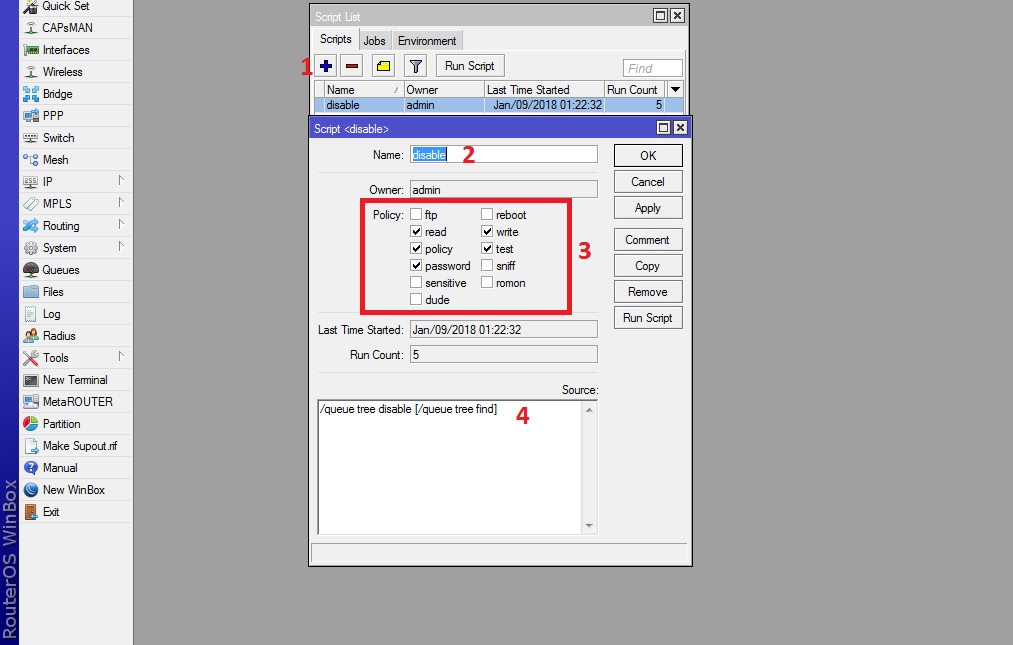Click the Apply button
The height and width of the screenshot is (645, 1013).
[x=647, y=207]
